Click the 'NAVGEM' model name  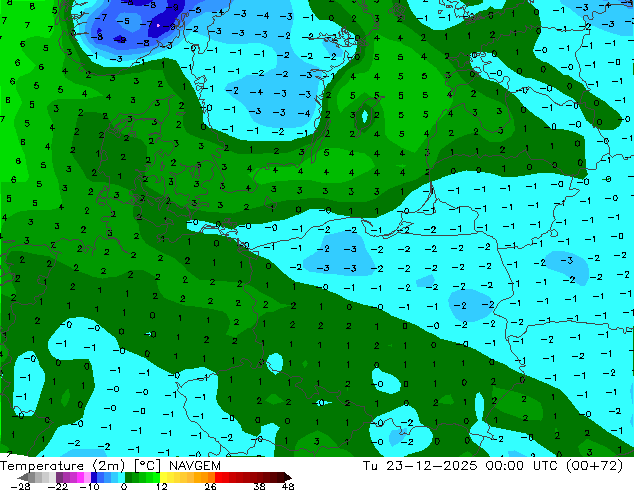click(195, 466)
